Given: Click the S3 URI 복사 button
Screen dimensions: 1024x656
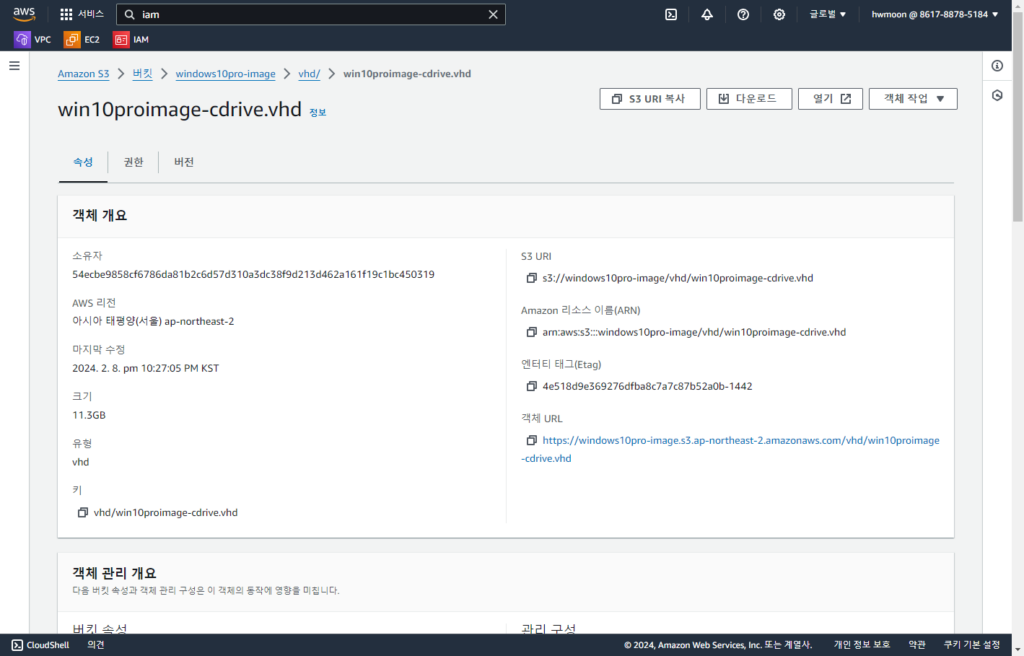Looking at the screenshot, I should point(650,99).
